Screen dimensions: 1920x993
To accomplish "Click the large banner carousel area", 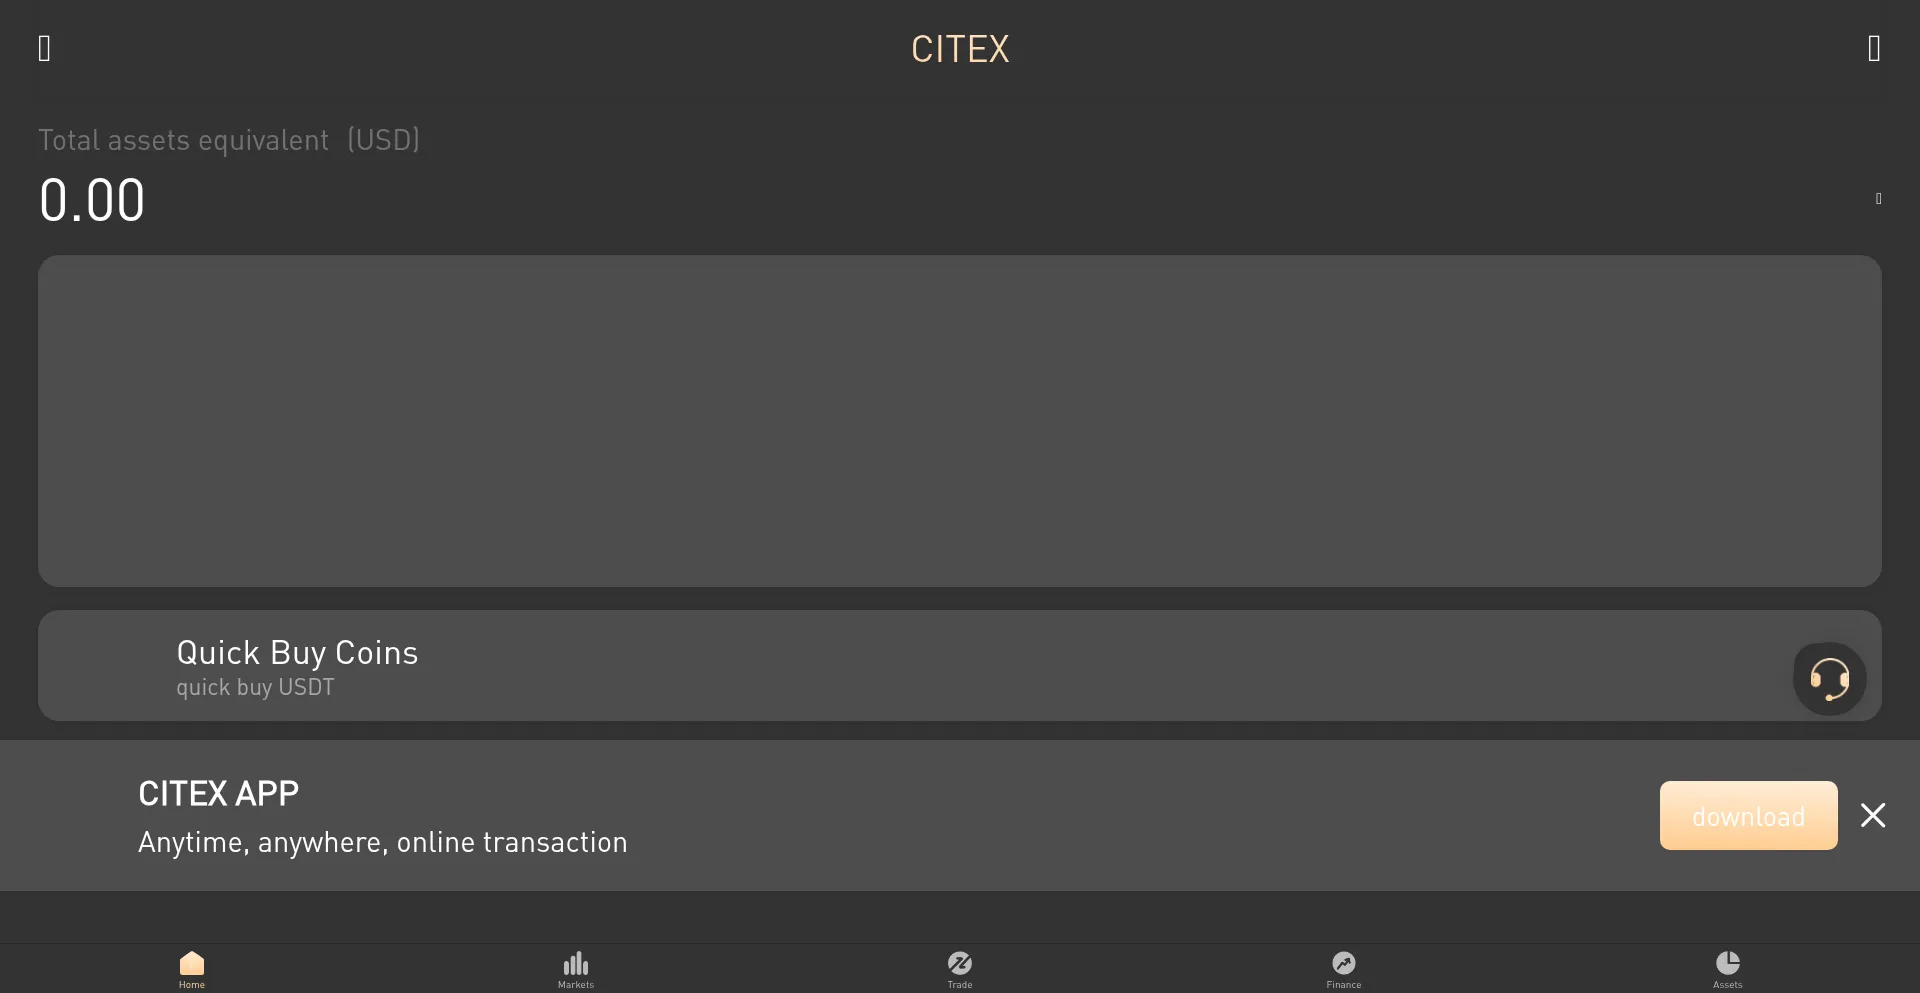I will [x=959, y=421].
